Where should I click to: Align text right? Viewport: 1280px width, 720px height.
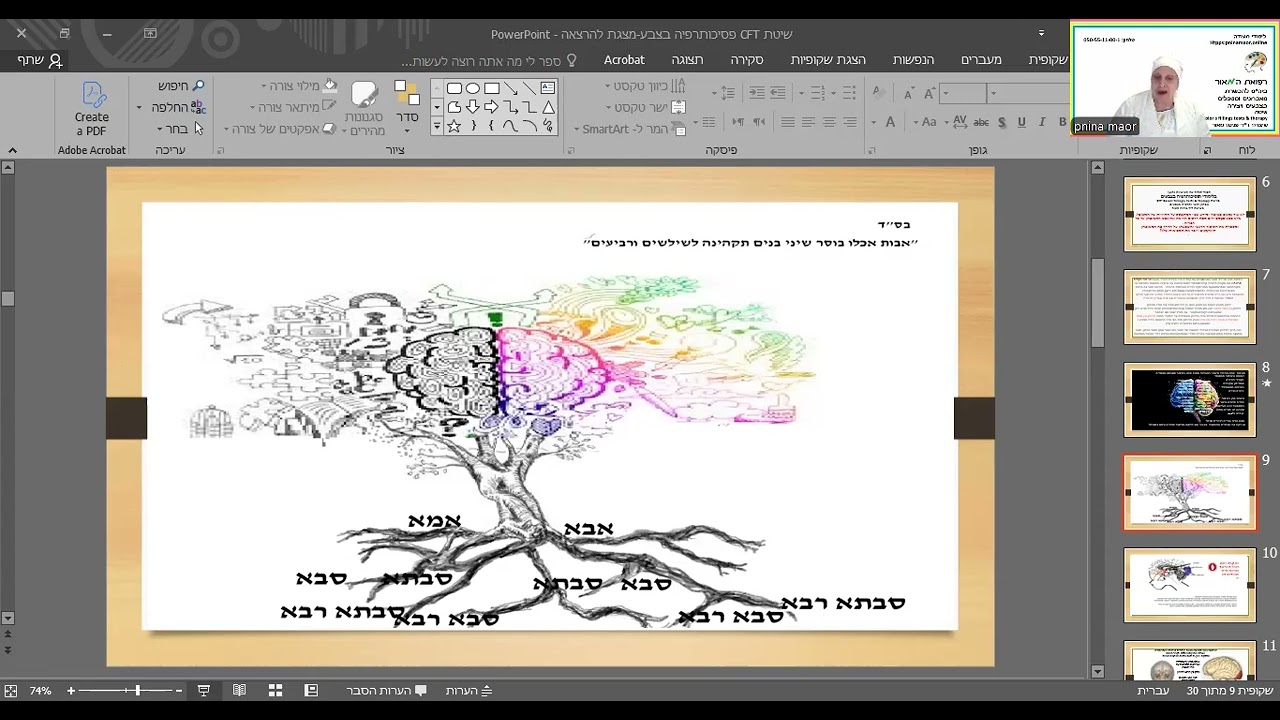point(849,122)
